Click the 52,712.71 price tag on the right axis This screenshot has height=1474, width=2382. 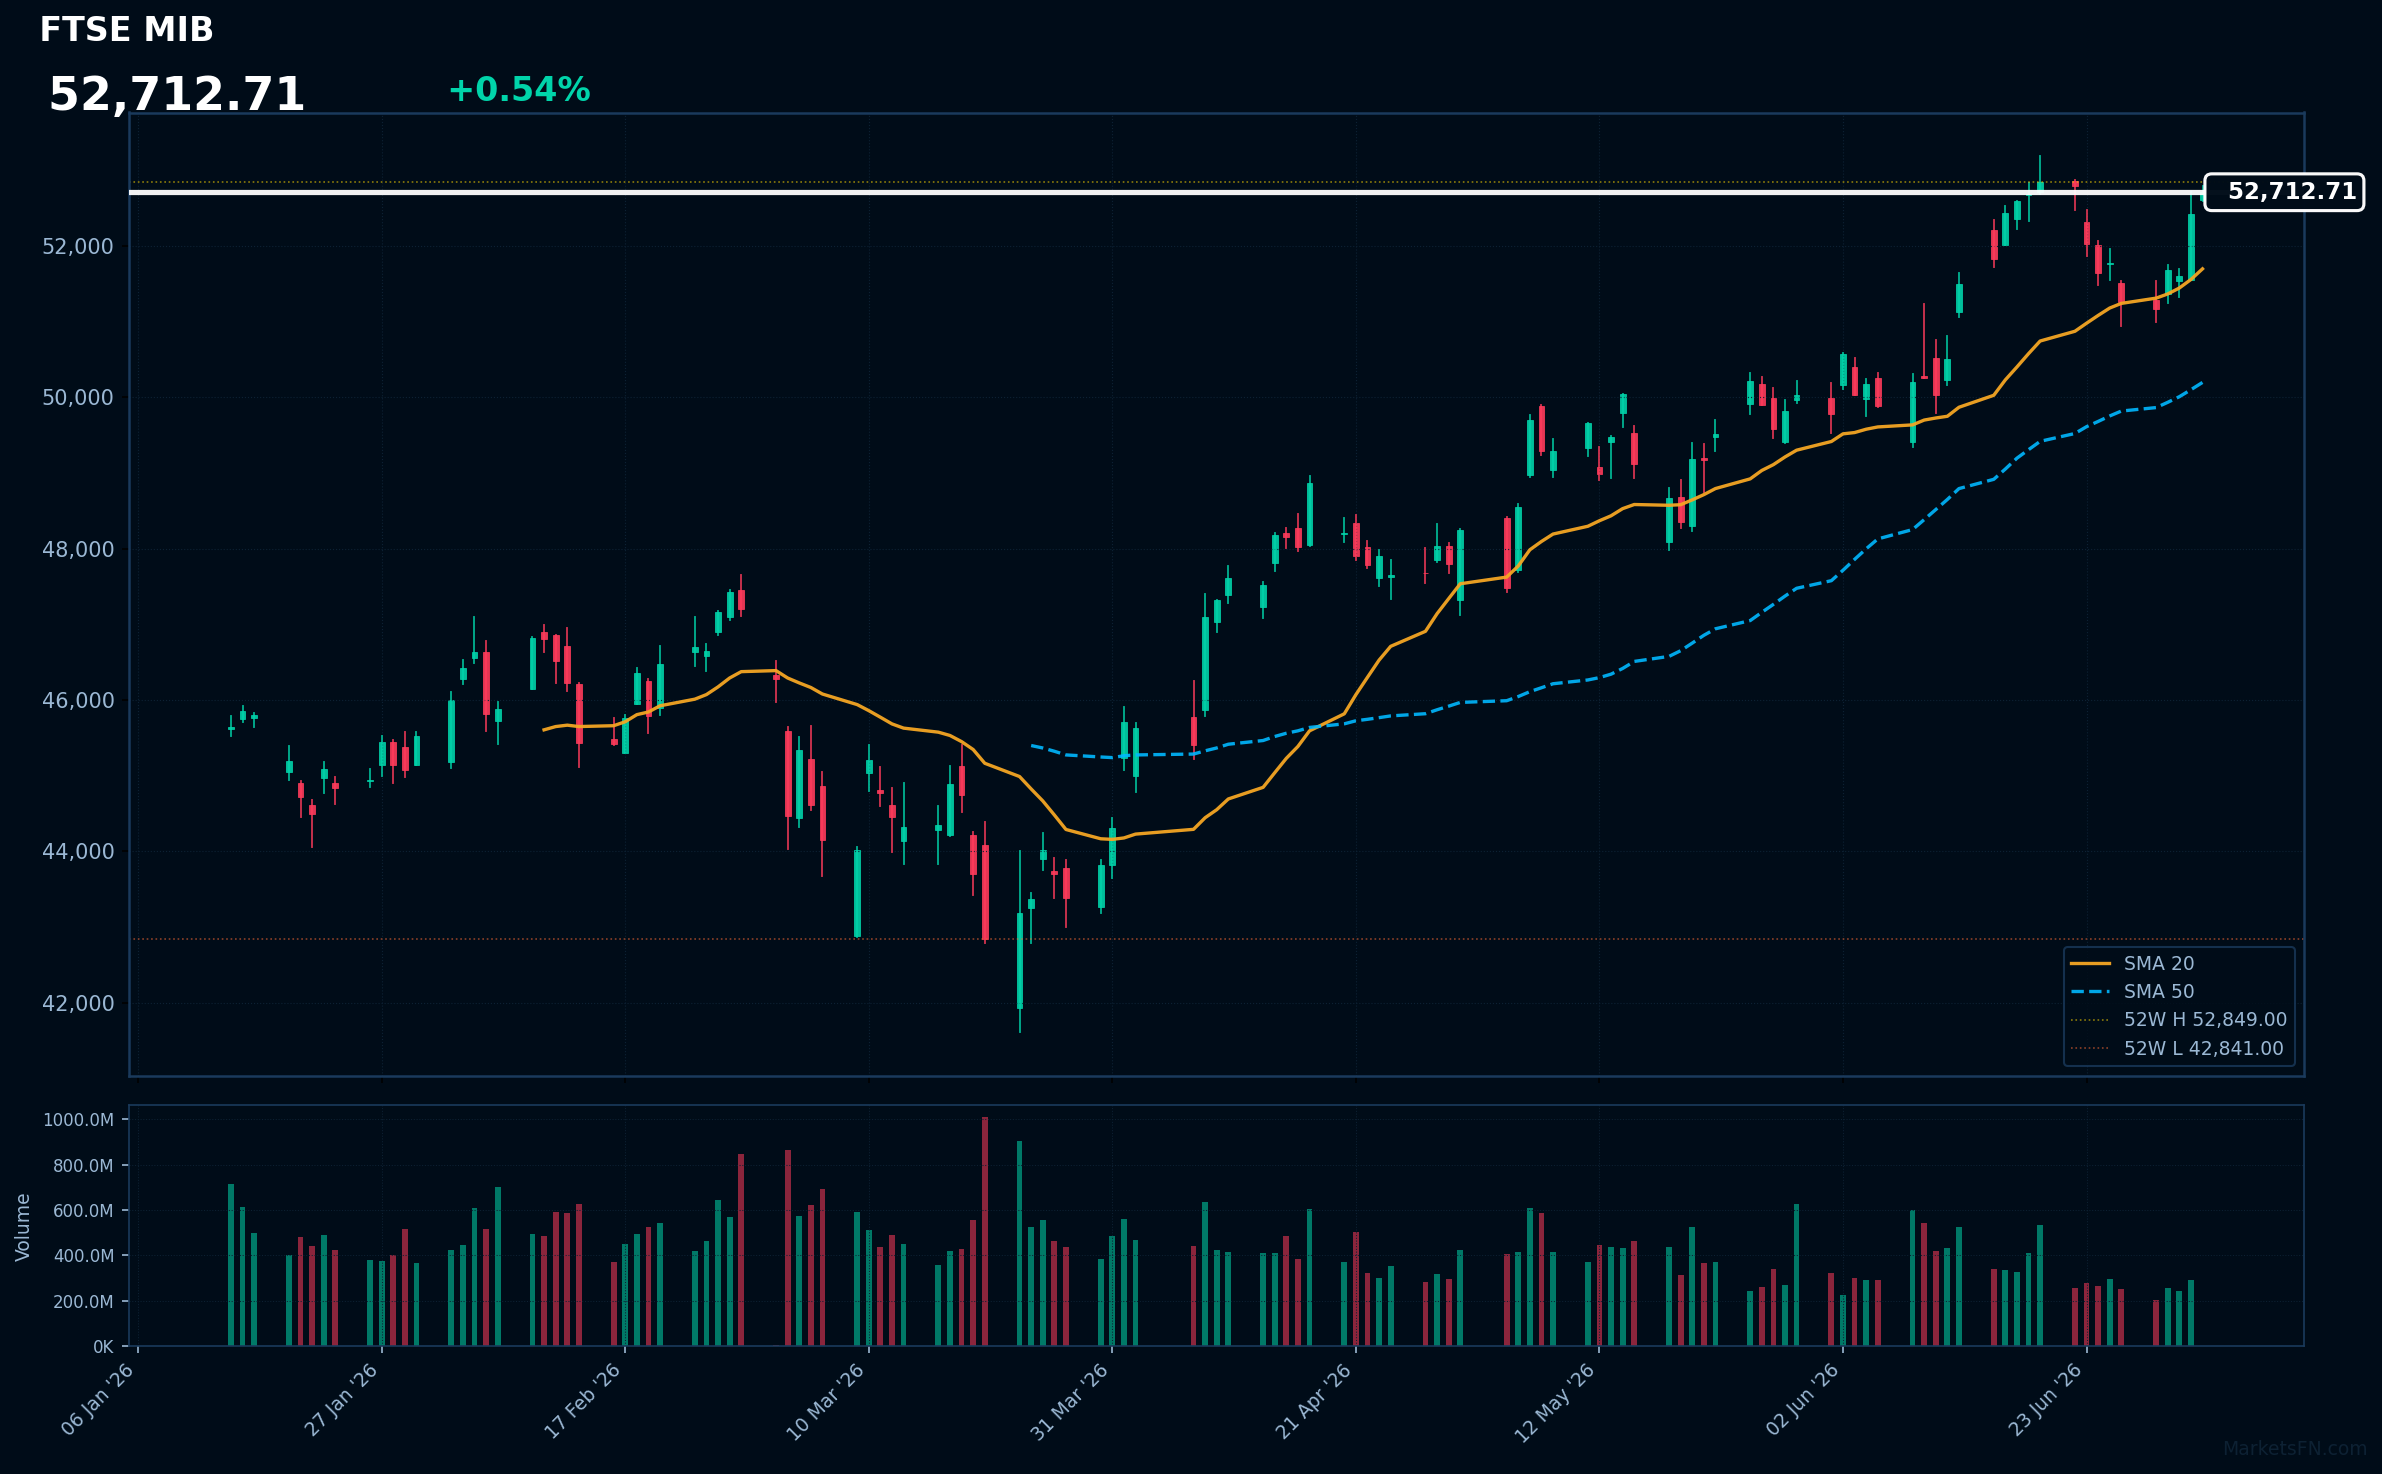pyautogui.click(x=2284, y=192)
